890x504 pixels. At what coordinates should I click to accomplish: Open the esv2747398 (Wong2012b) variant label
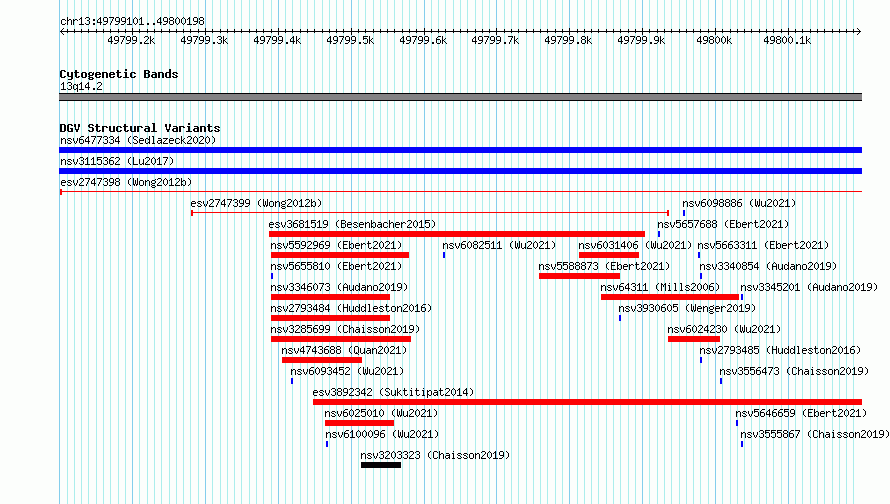126,182
